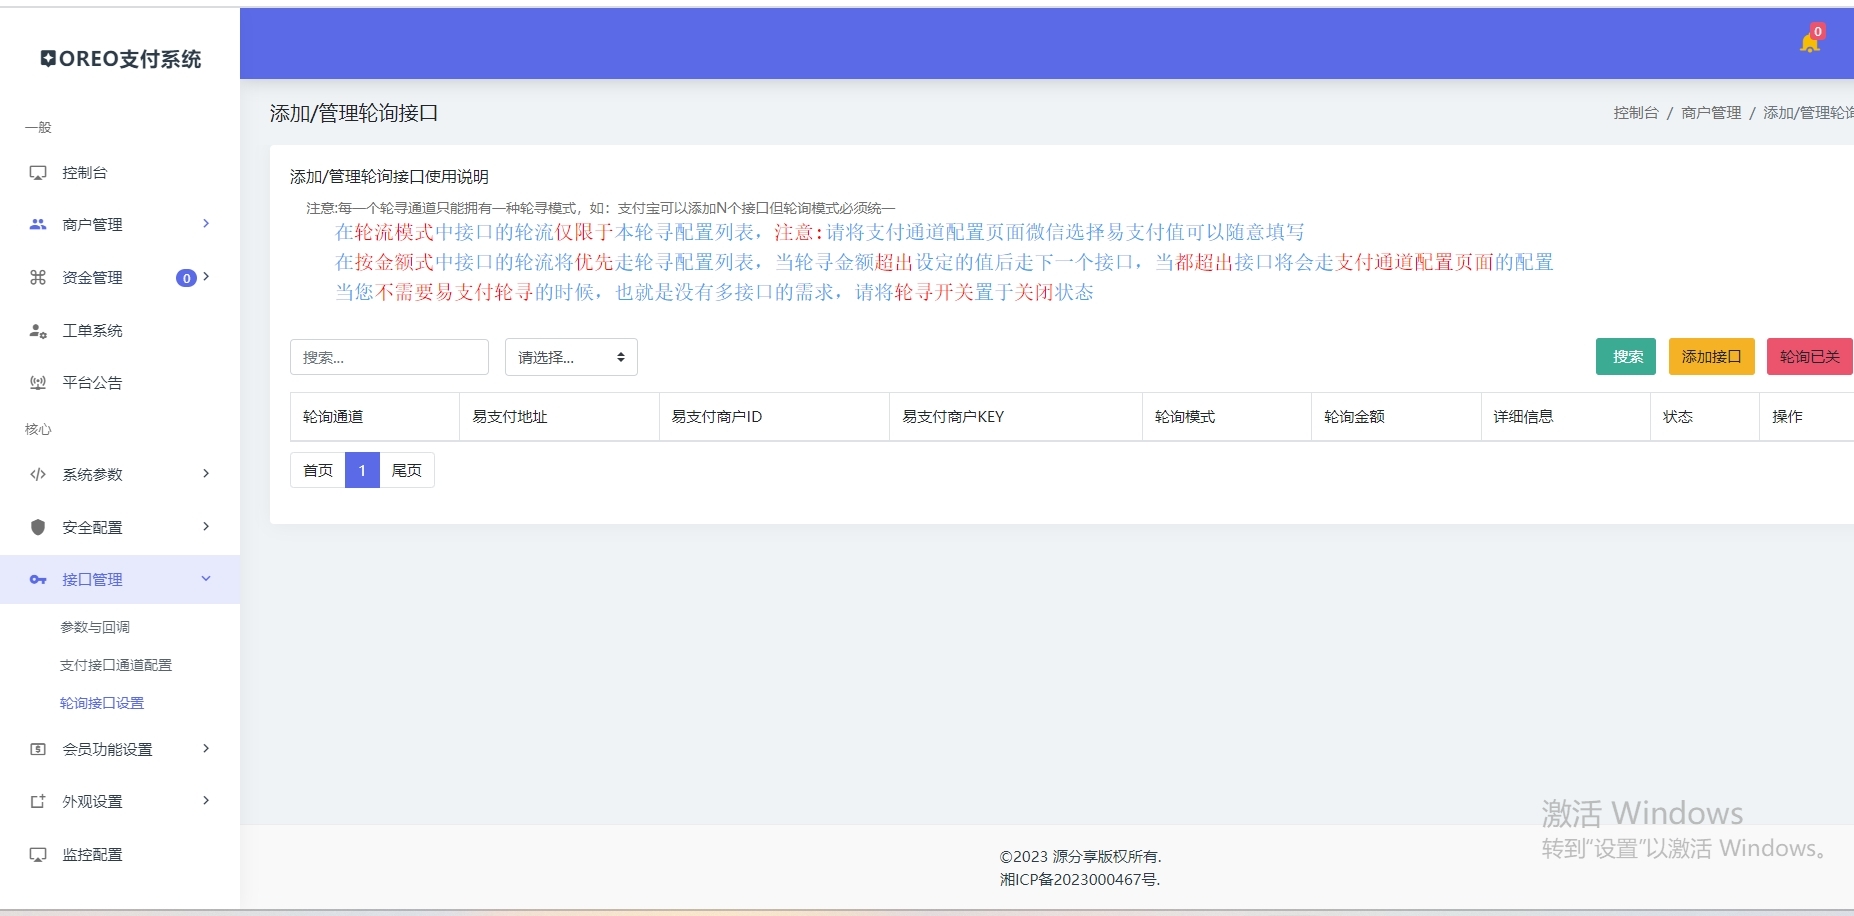The width and height of the screenshot is (1854, 916).
Task: Click the 外观设置 export icon
Action: [x=38, y=802]
